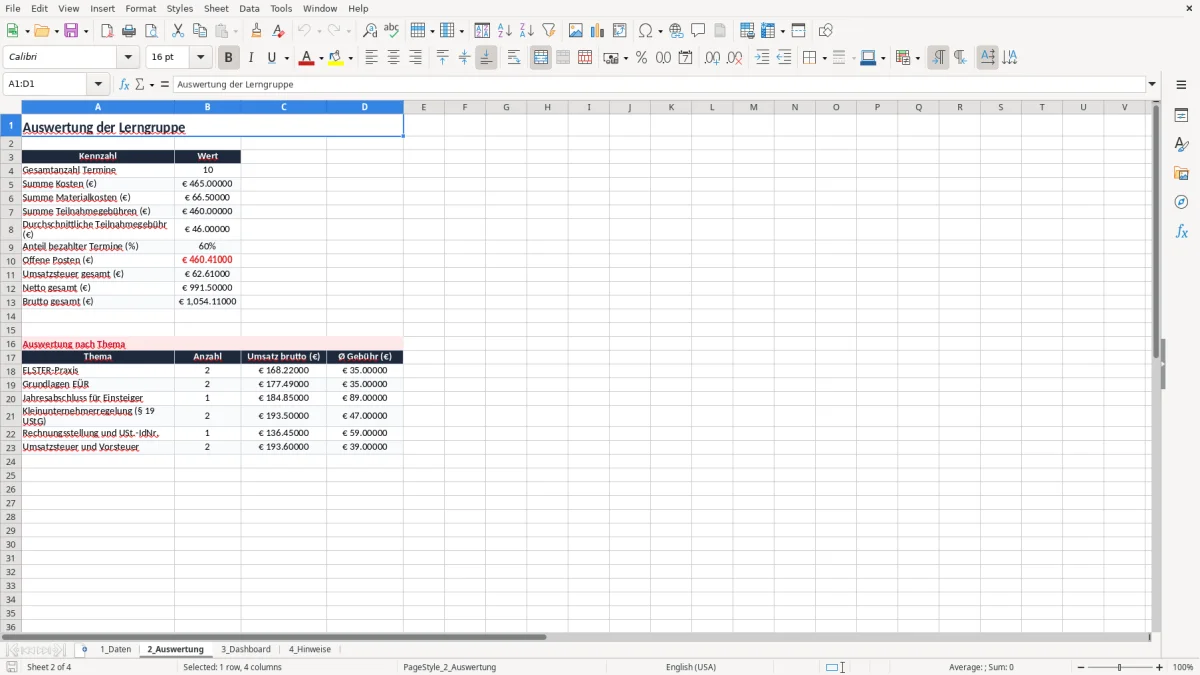
Task: Open the font size dropdown
Action: [x=201, y=58]
